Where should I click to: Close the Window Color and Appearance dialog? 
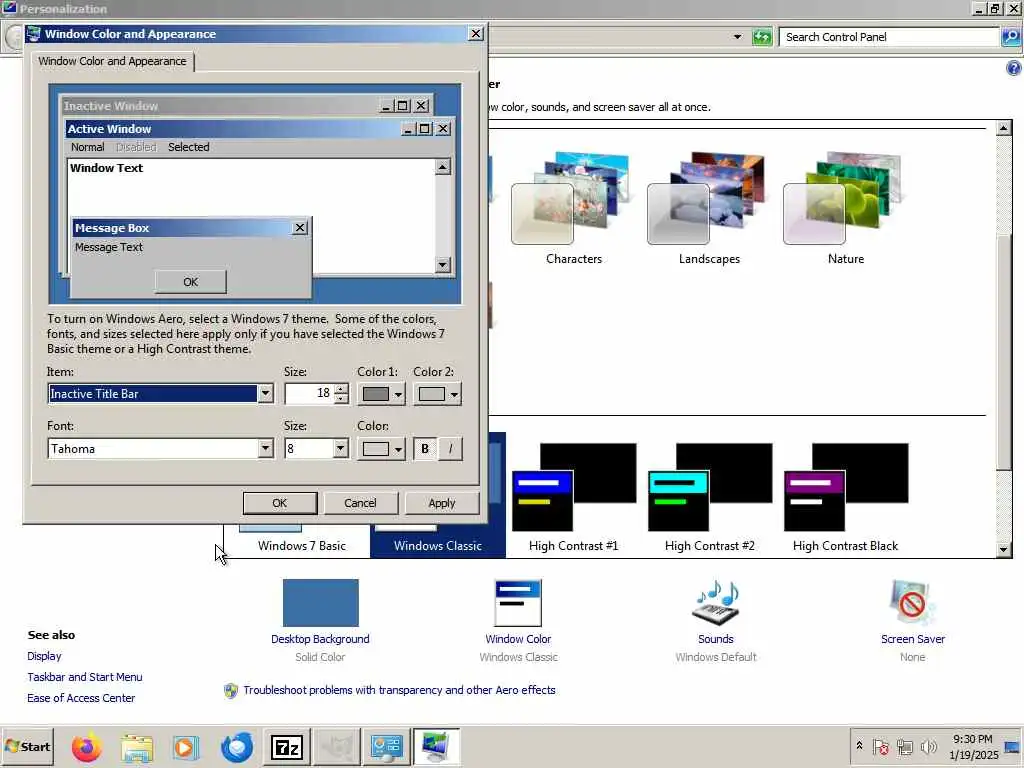[476, 34]
